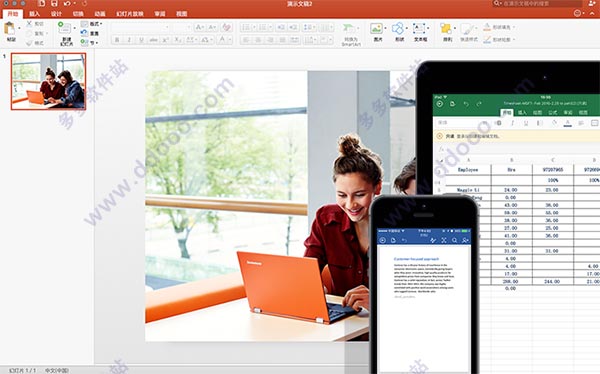
Task: Click the Paste clipboard icon
Action: pyautogui.click(x=10, y=29)
